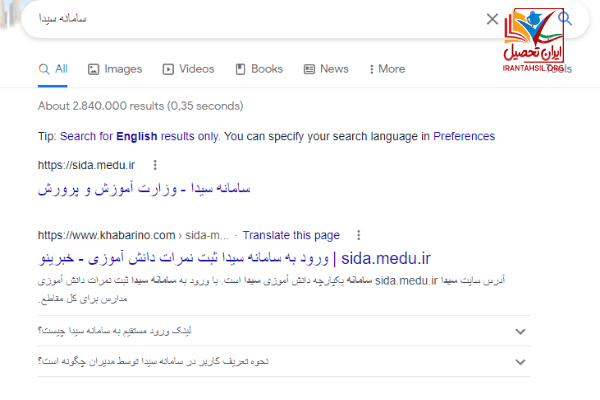Click the search input field containing سامانه سیدا
The image size is (600, 400).
tap(253, 19)
